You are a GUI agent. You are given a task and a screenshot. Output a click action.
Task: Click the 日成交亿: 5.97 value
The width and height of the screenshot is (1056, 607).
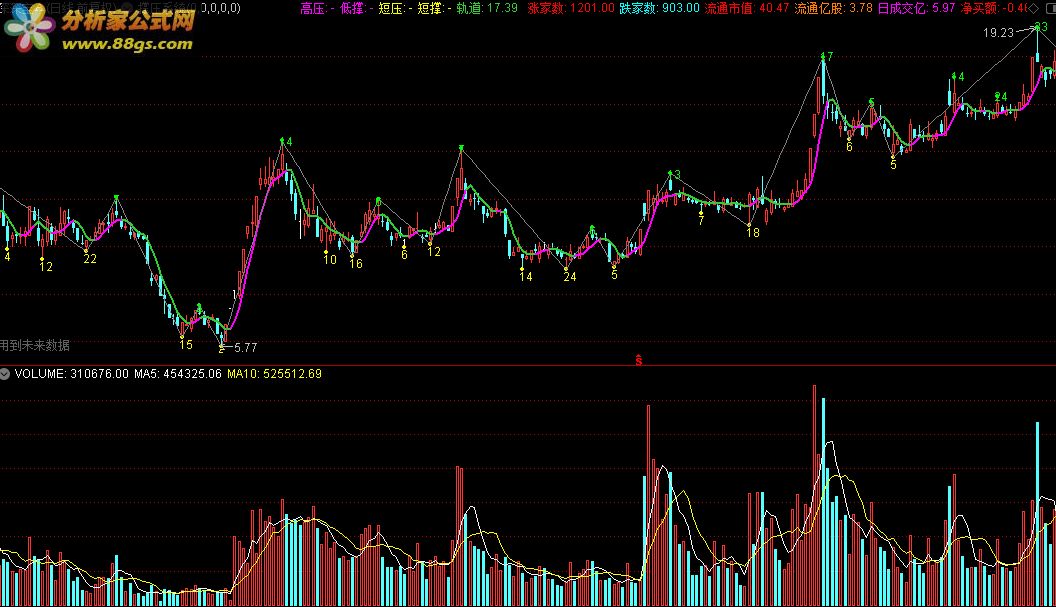tap(916, 8)
